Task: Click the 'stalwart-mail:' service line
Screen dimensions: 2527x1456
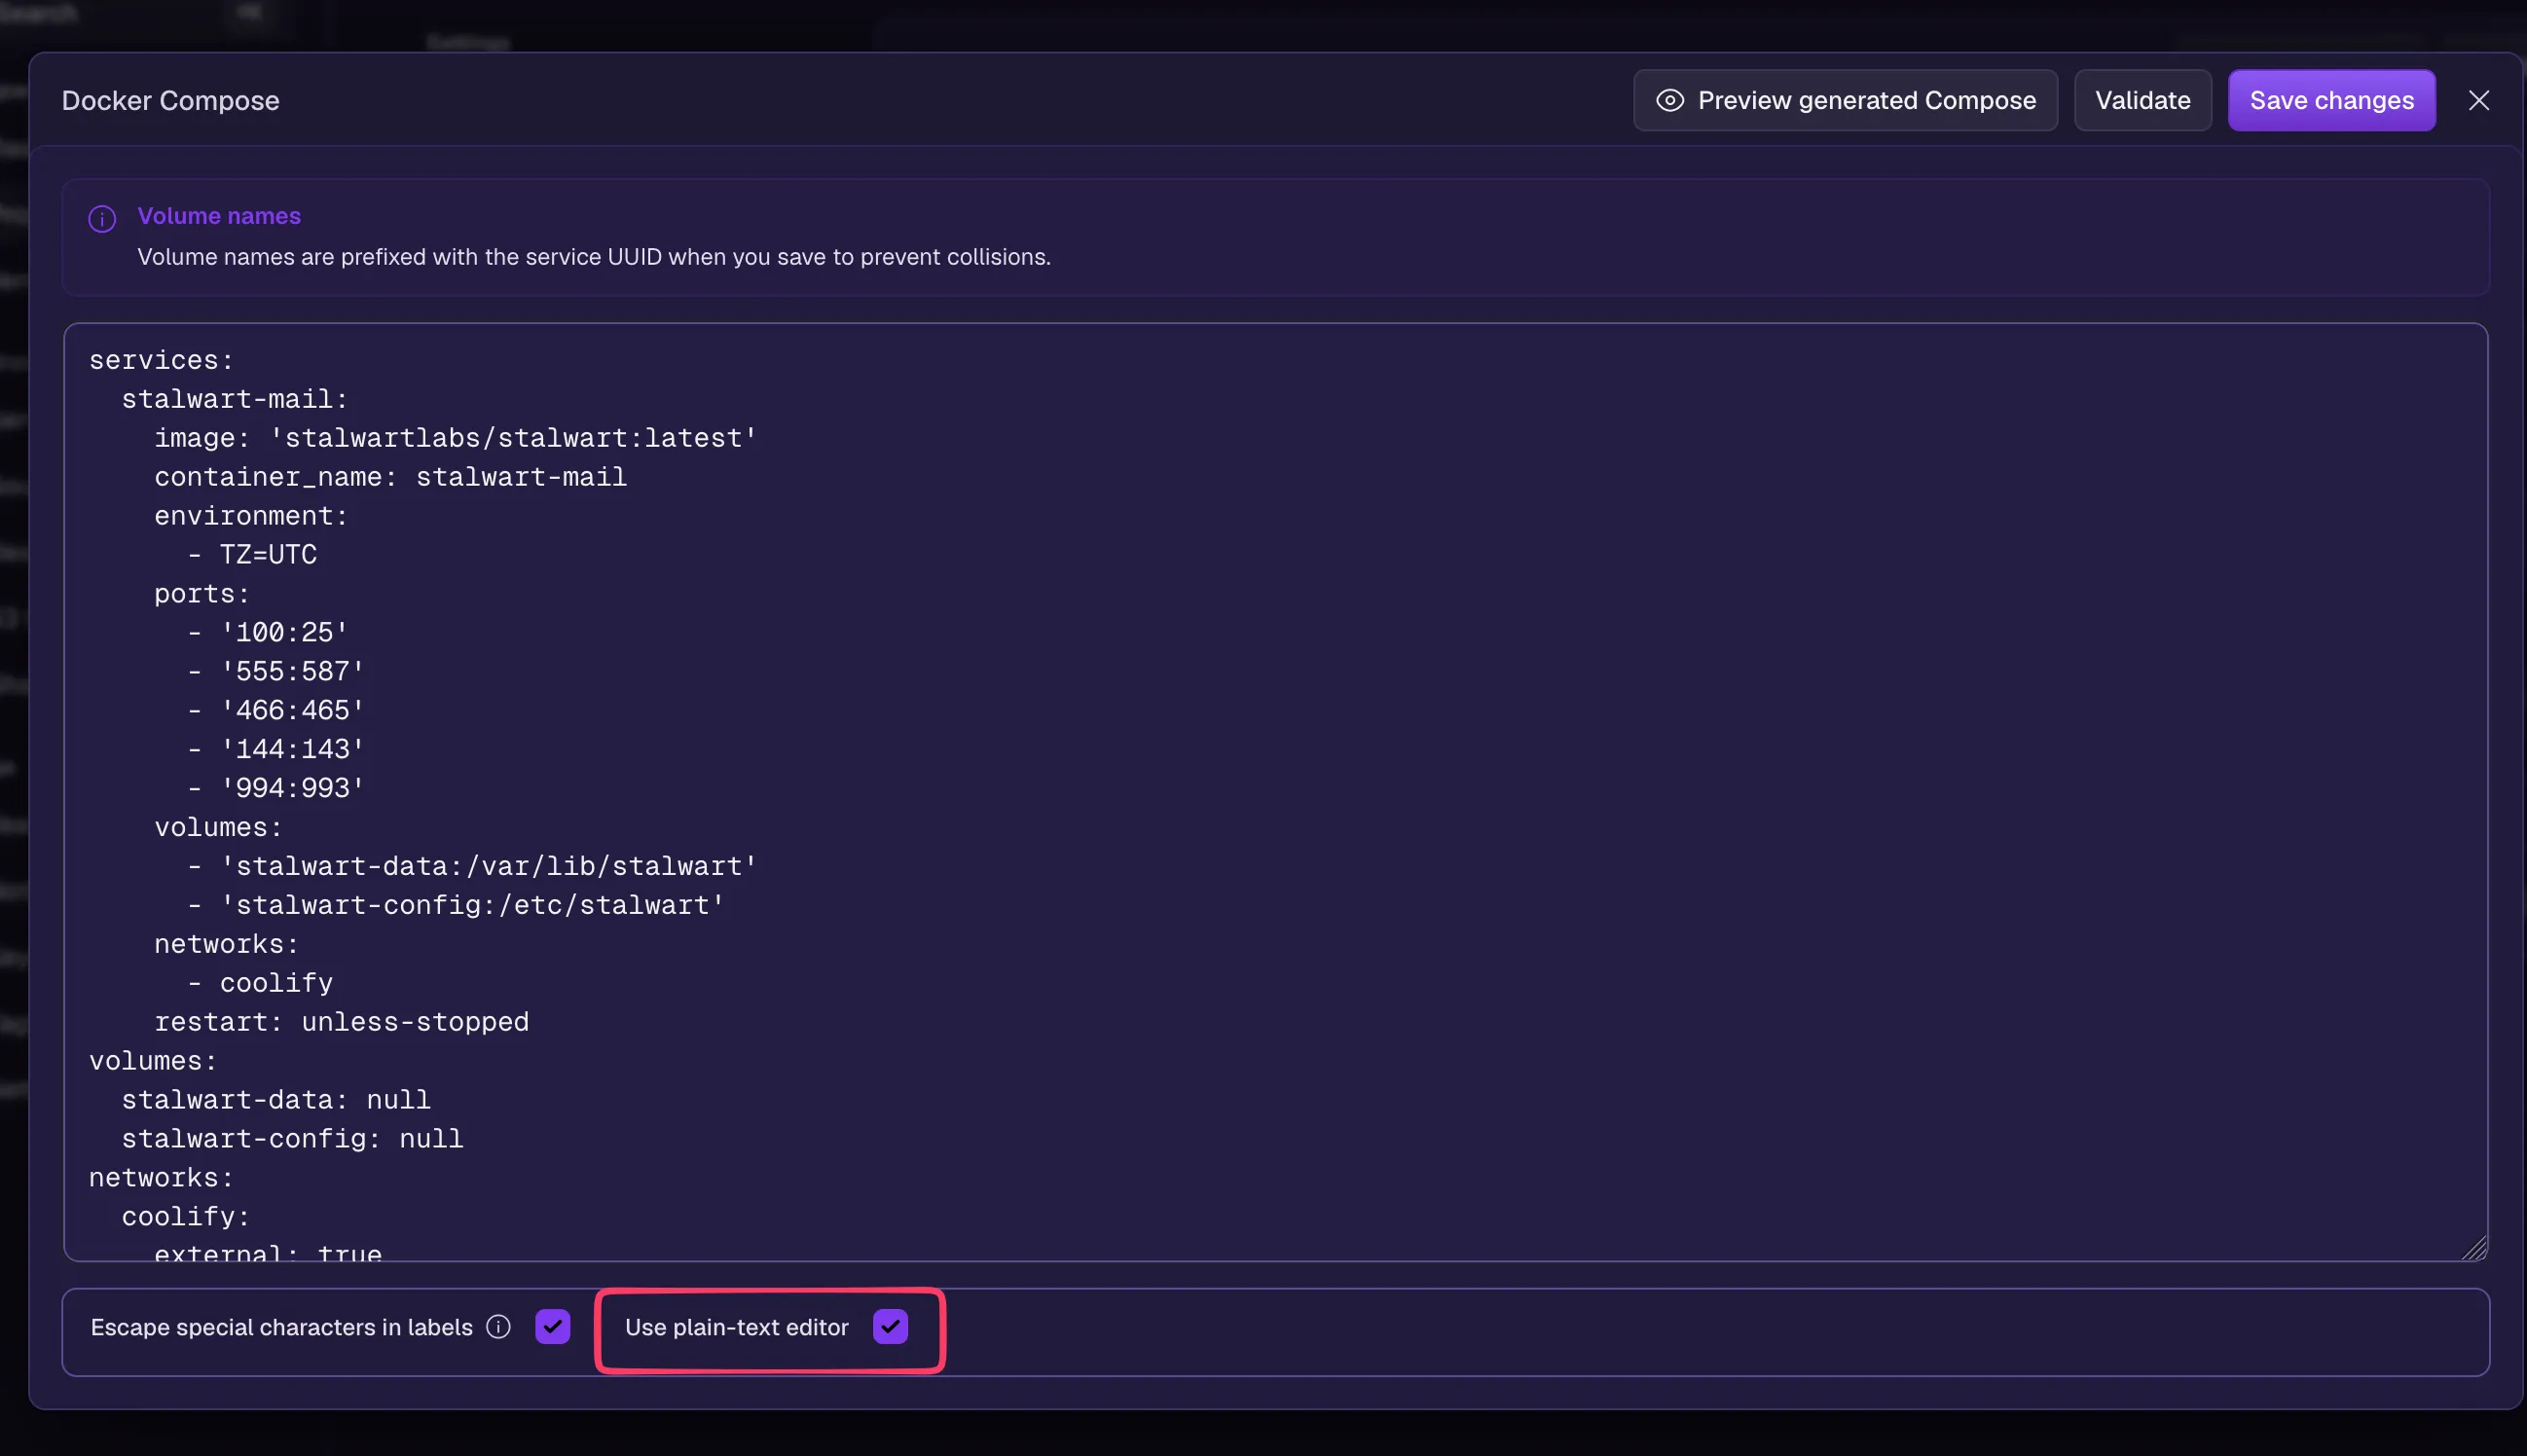Action: point(235,399)
